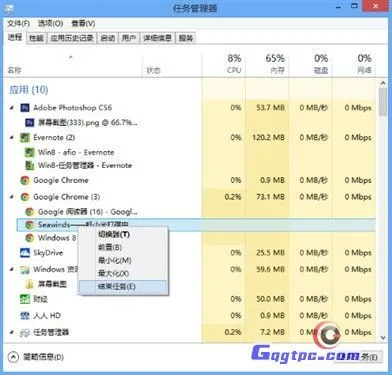This screenshot has height=375, width=392.
Task: Click the scrollbar down arrow
Action: pos(383,337)
